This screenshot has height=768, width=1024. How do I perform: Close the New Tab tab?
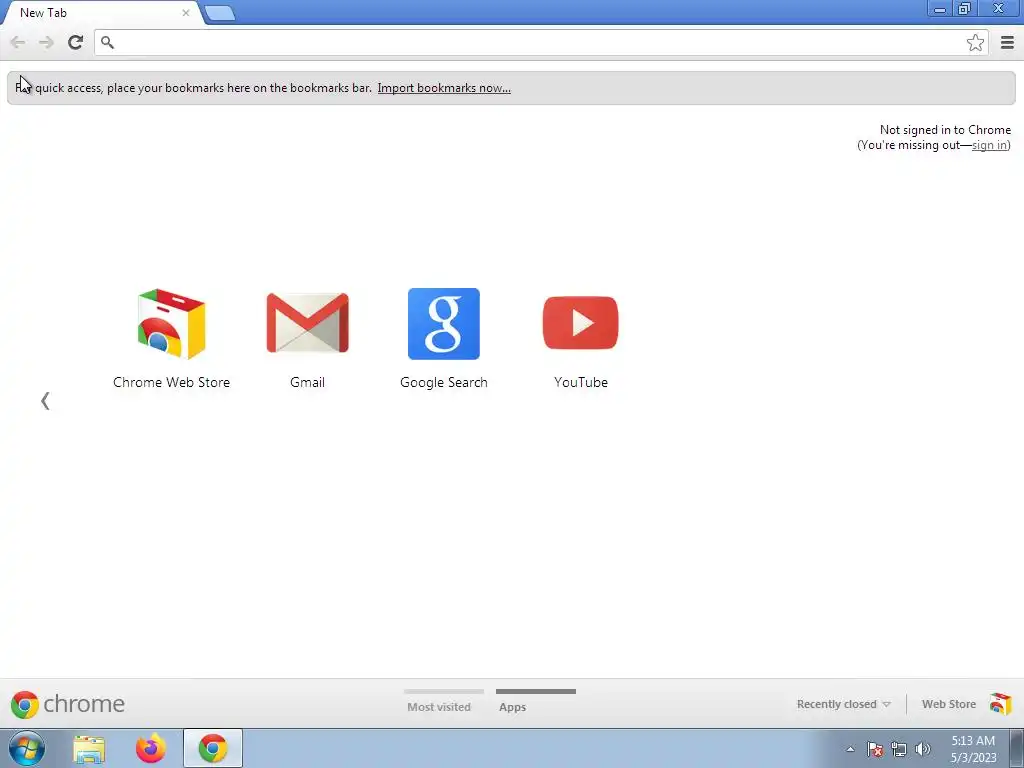(185, 12)
